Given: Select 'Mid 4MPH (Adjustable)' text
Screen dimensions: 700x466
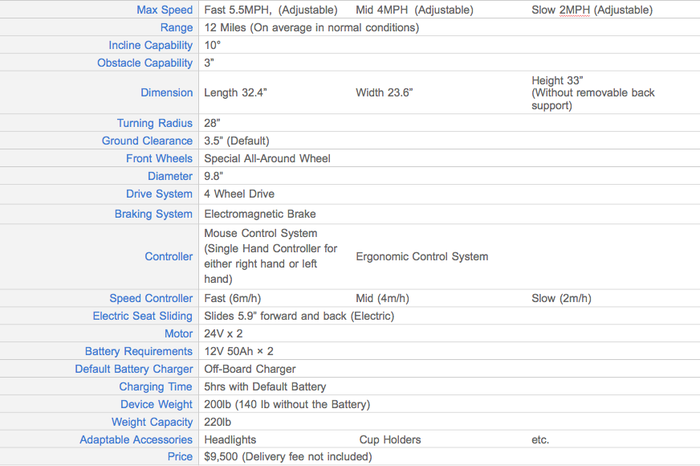Looking at the screenshot, I should [414, 10].
